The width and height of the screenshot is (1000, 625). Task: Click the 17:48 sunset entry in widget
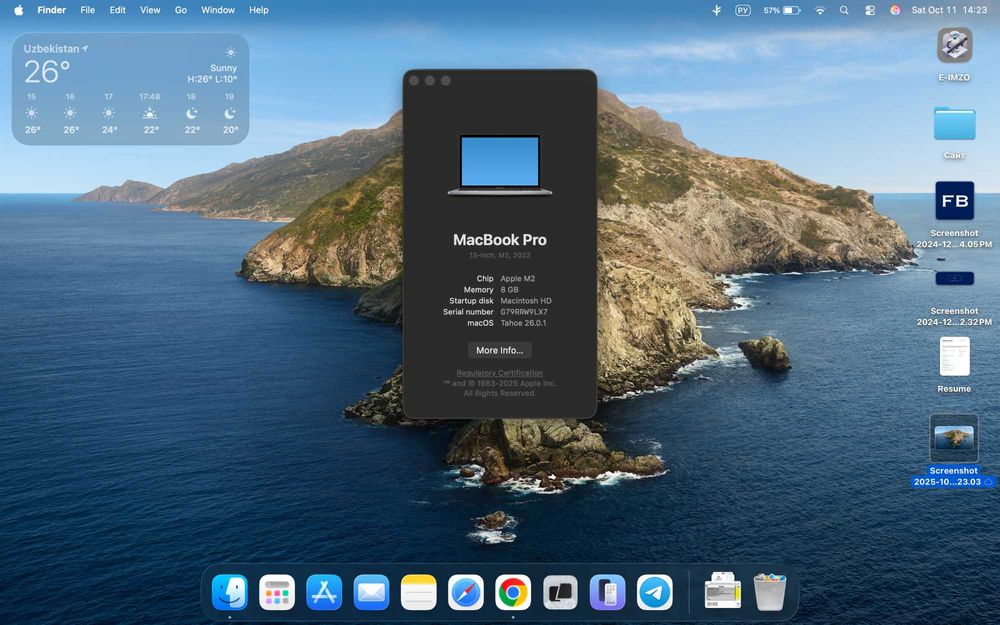click(x=150, y=113)
